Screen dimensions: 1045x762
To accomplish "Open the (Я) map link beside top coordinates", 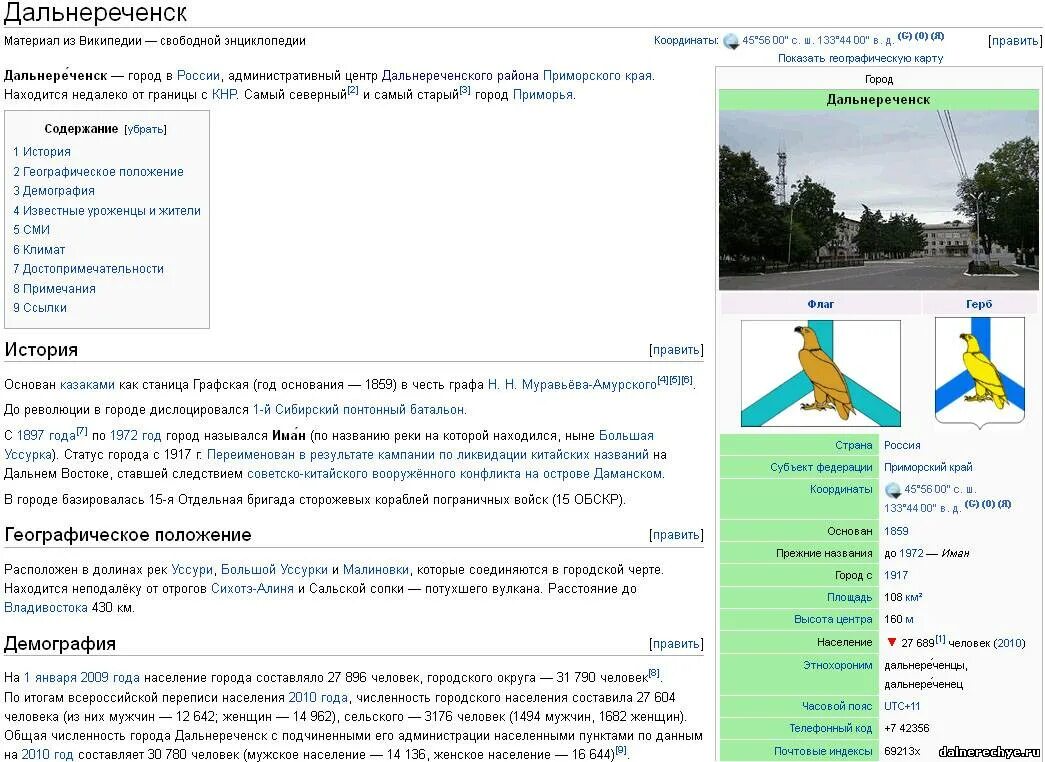I will tap(937, 36).
